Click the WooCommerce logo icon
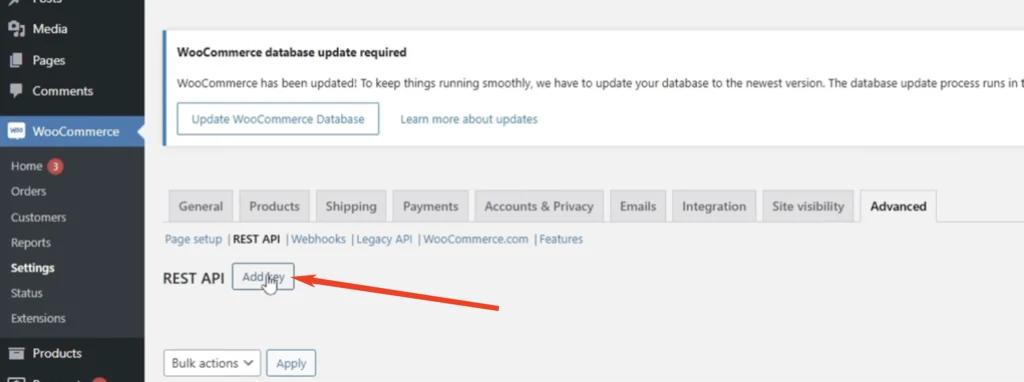 (16, 131)
